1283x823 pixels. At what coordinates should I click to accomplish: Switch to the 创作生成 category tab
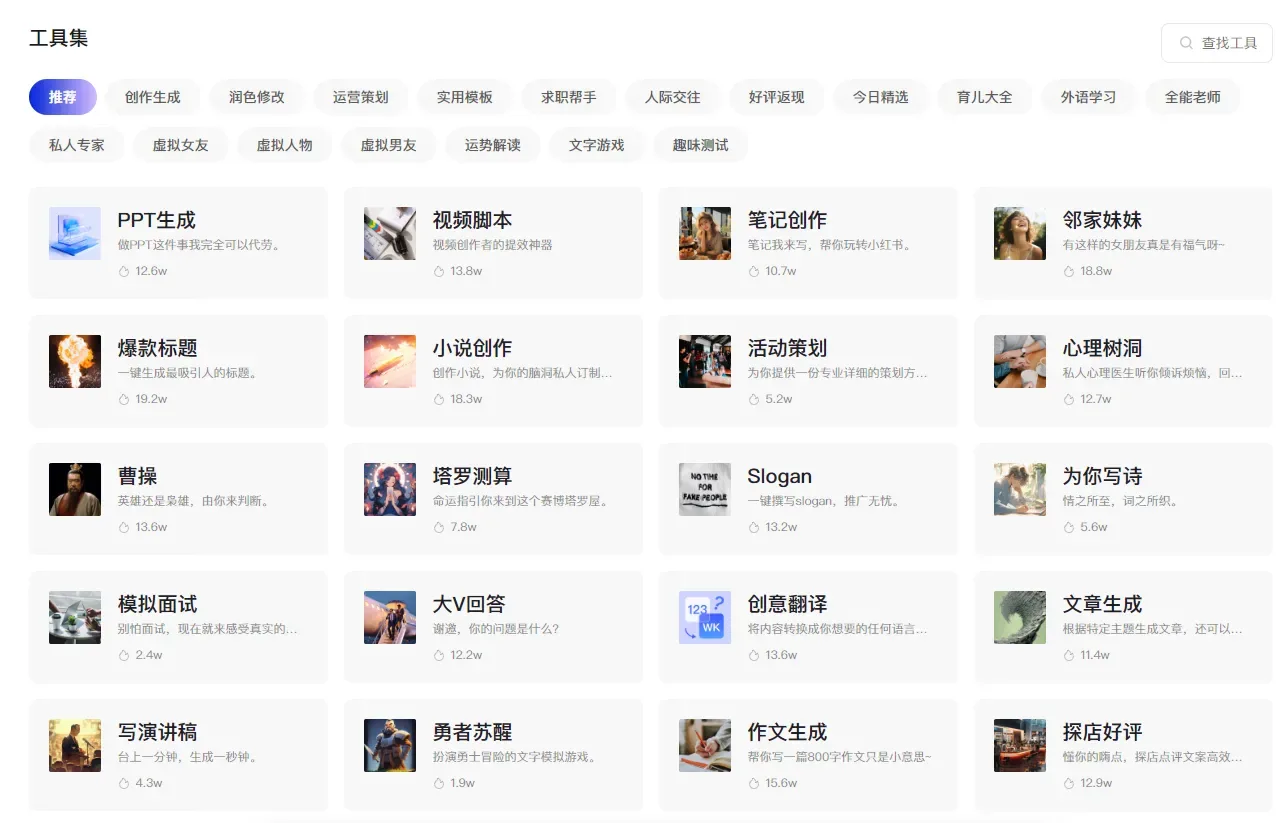point(153,97)
